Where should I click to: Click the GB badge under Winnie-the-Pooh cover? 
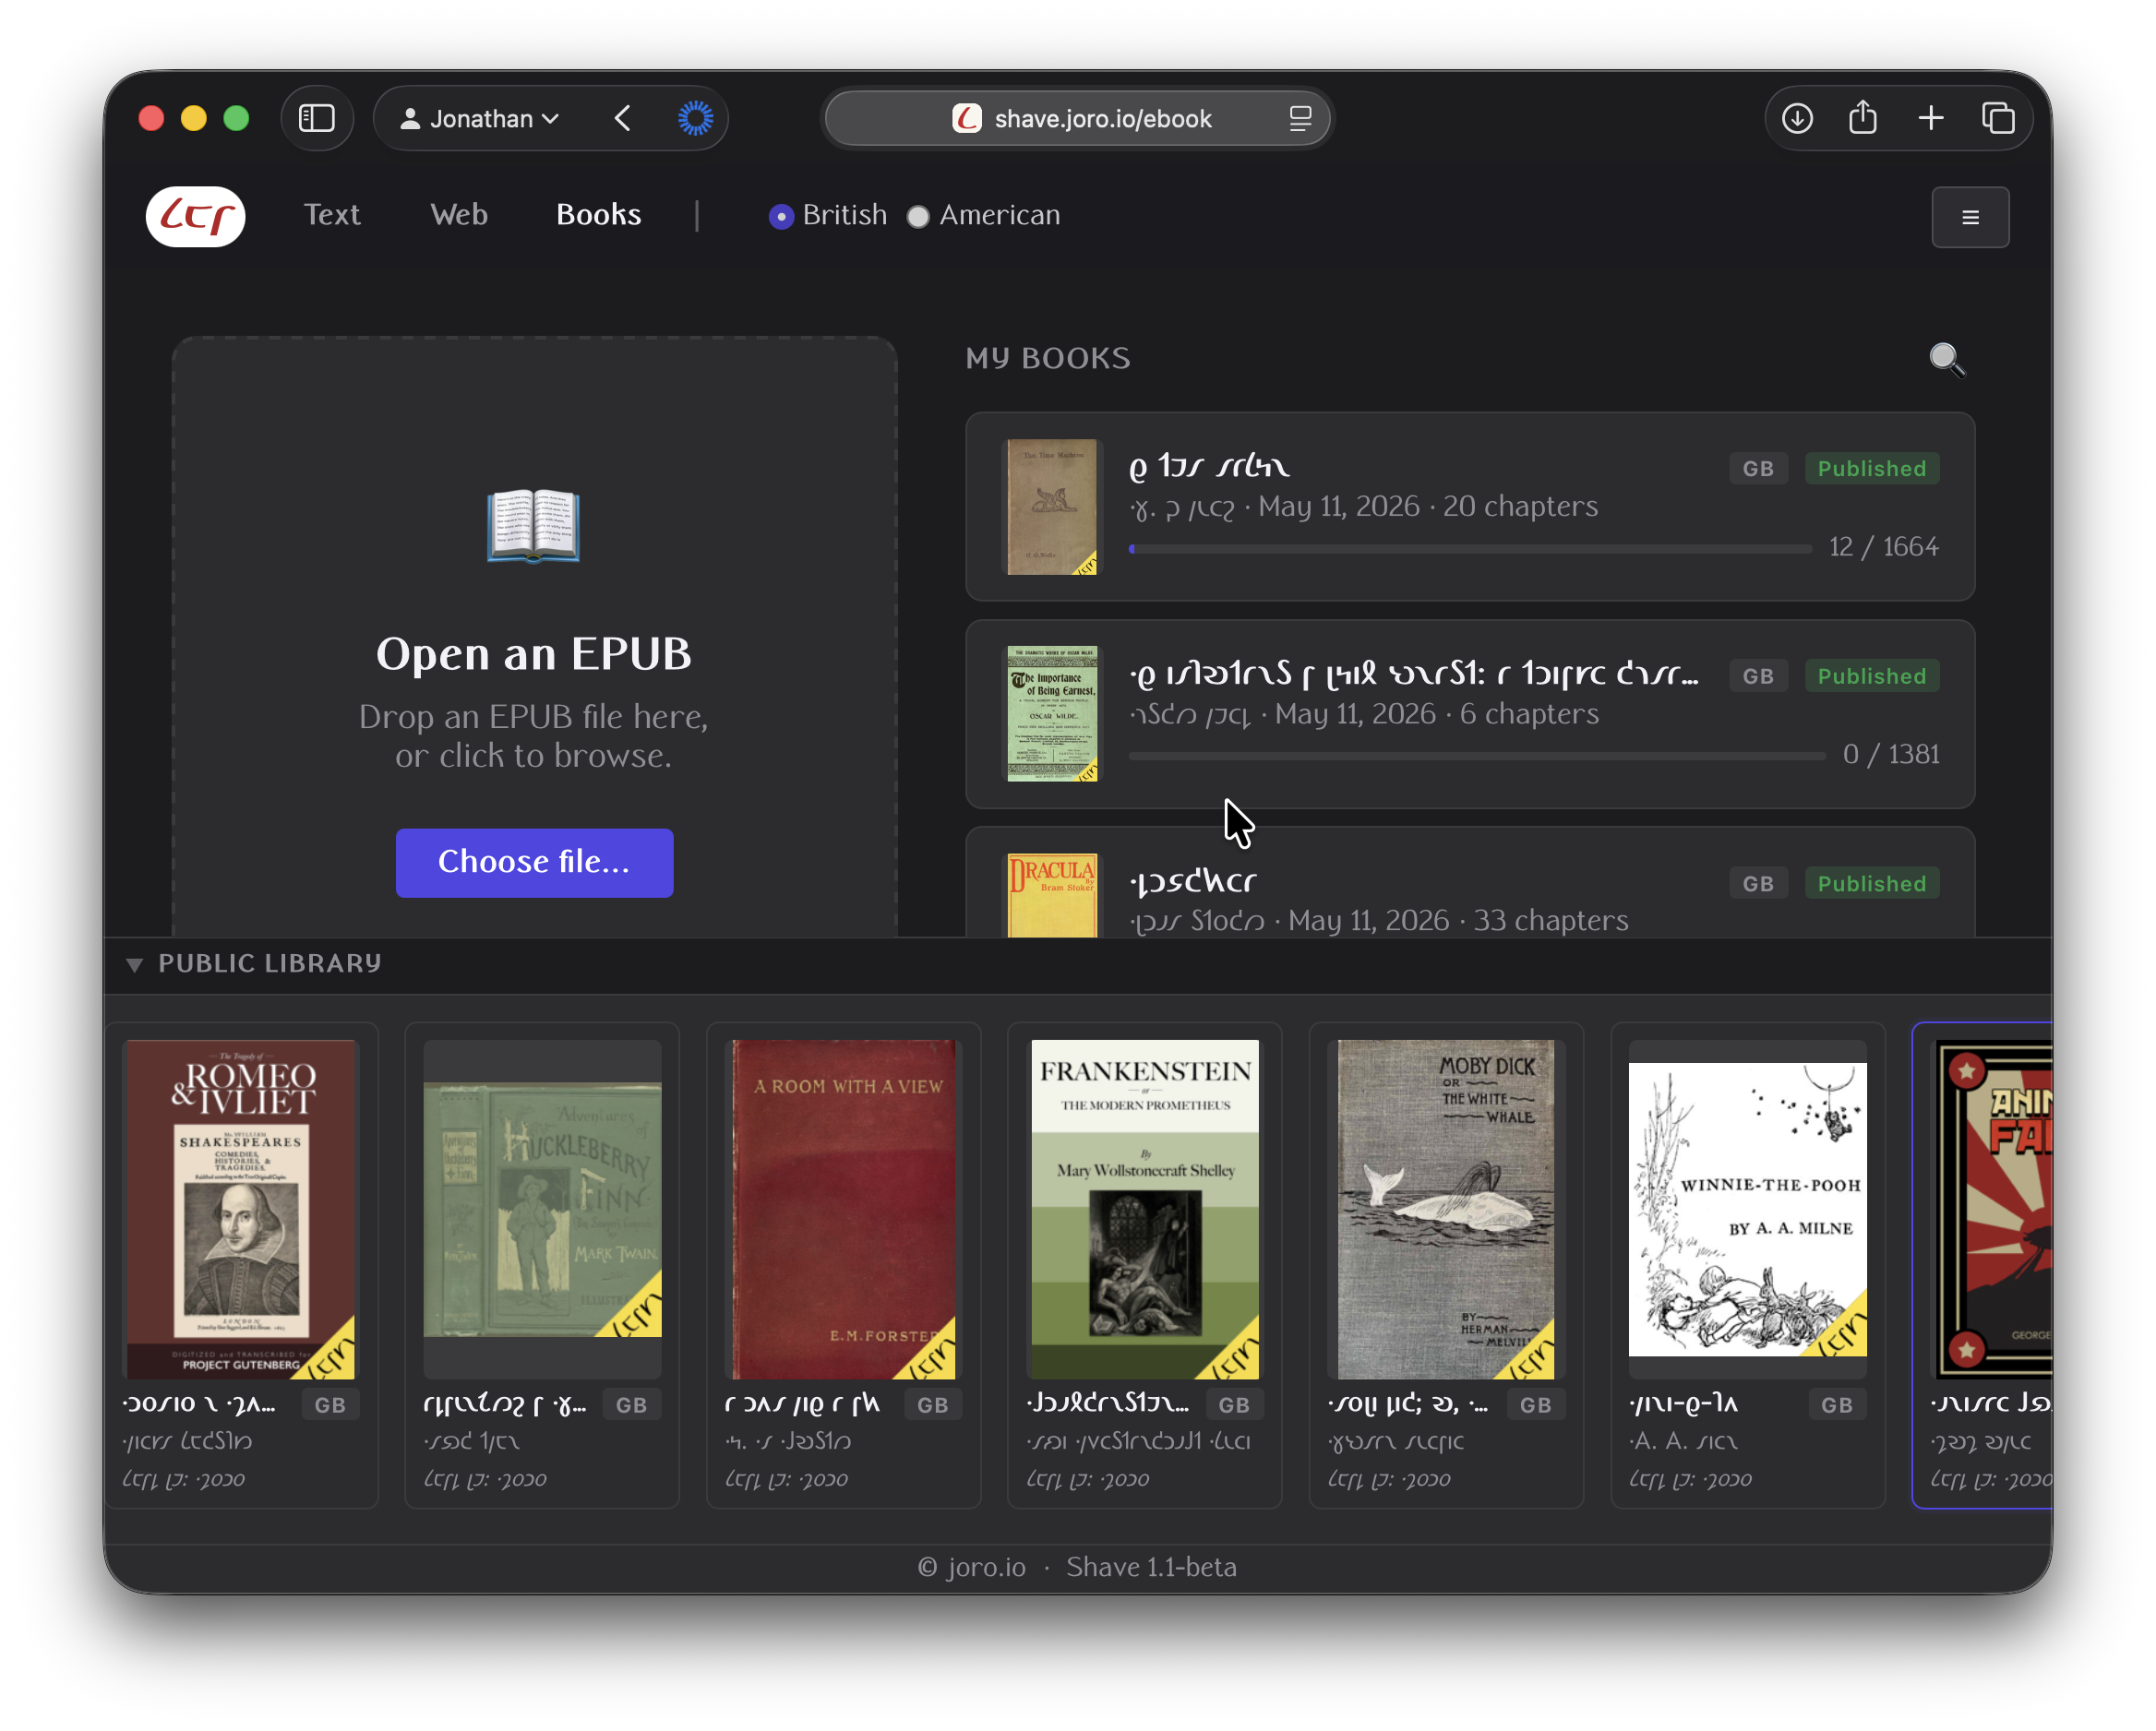1836,1404
